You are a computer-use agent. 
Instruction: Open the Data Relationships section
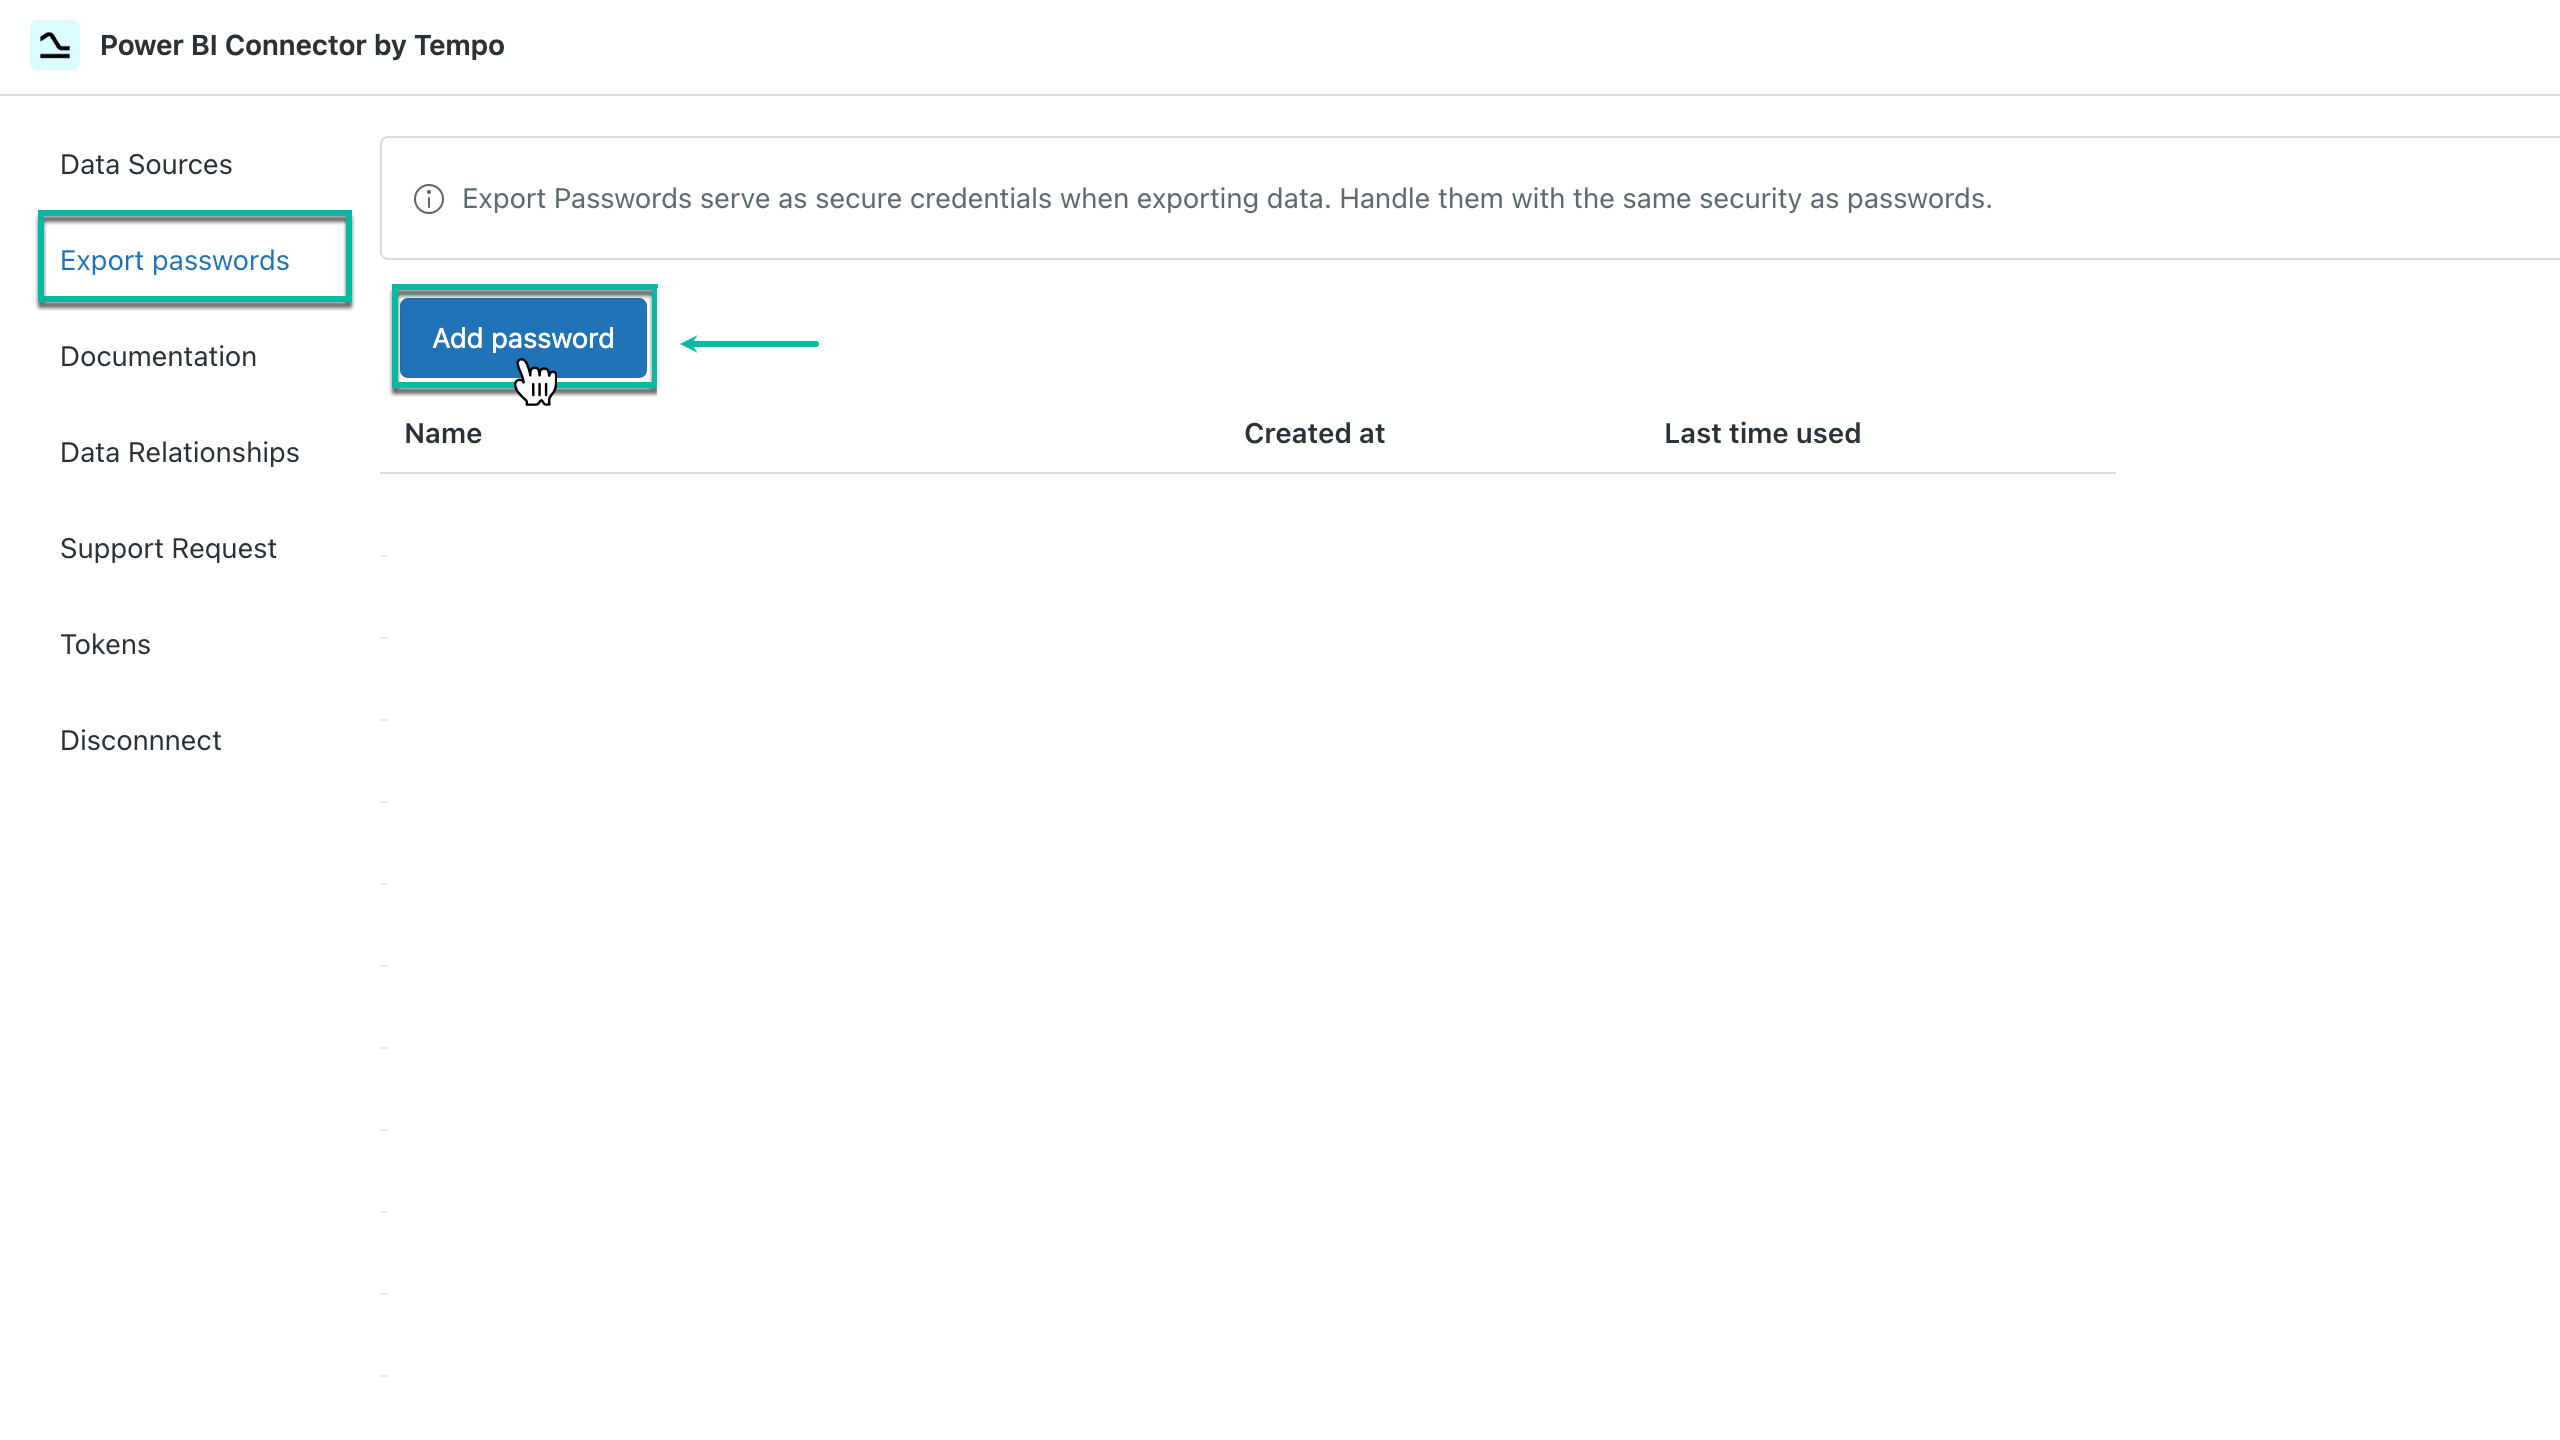(x=180, y=452)
